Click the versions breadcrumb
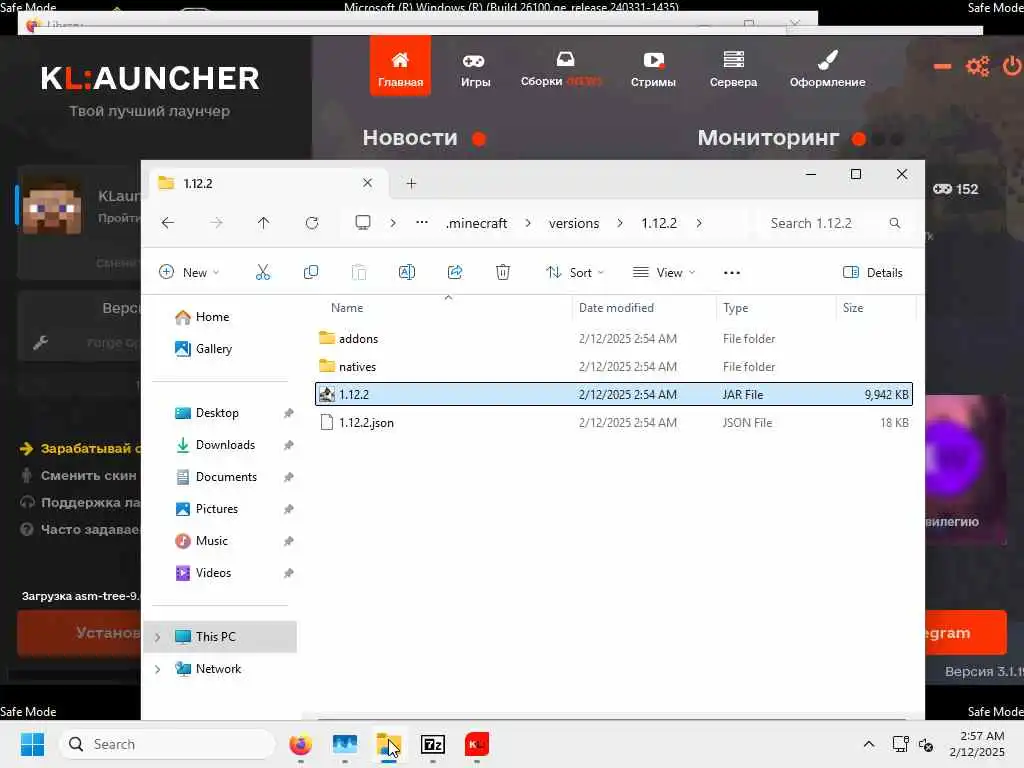1024x768 pixels. coord(574,223)
